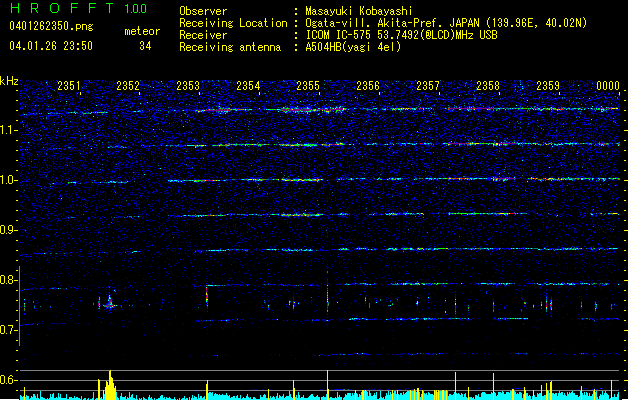
Task: Click the receiver value ICOM IC-575
Action: pyautogui.click(x=401, y=35)
